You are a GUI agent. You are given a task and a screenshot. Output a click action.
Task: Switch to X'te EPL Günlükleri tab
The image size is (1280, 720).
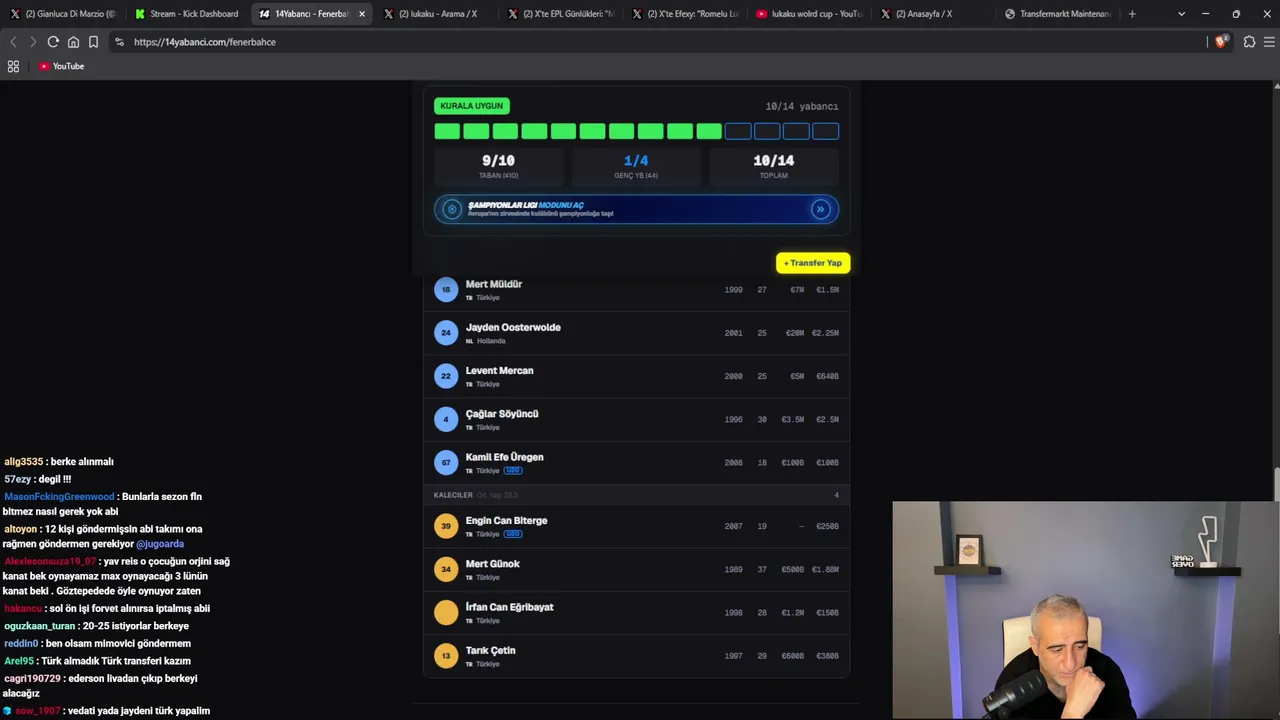[560, 14]
